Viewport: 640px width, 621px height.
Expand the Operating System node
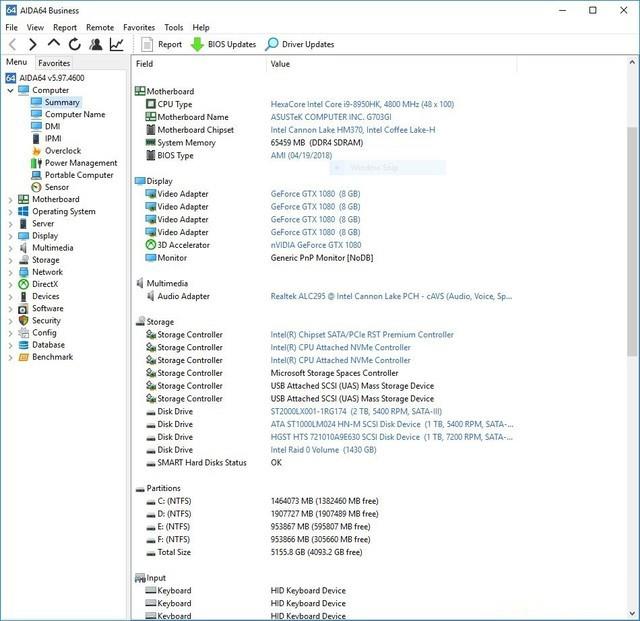[x=10, y=212]
